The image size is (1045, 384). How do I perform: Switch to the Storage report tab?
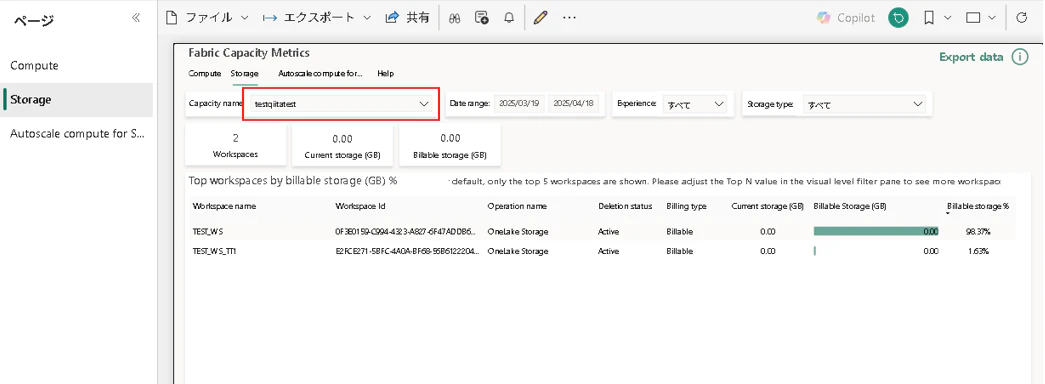(245, 73)
